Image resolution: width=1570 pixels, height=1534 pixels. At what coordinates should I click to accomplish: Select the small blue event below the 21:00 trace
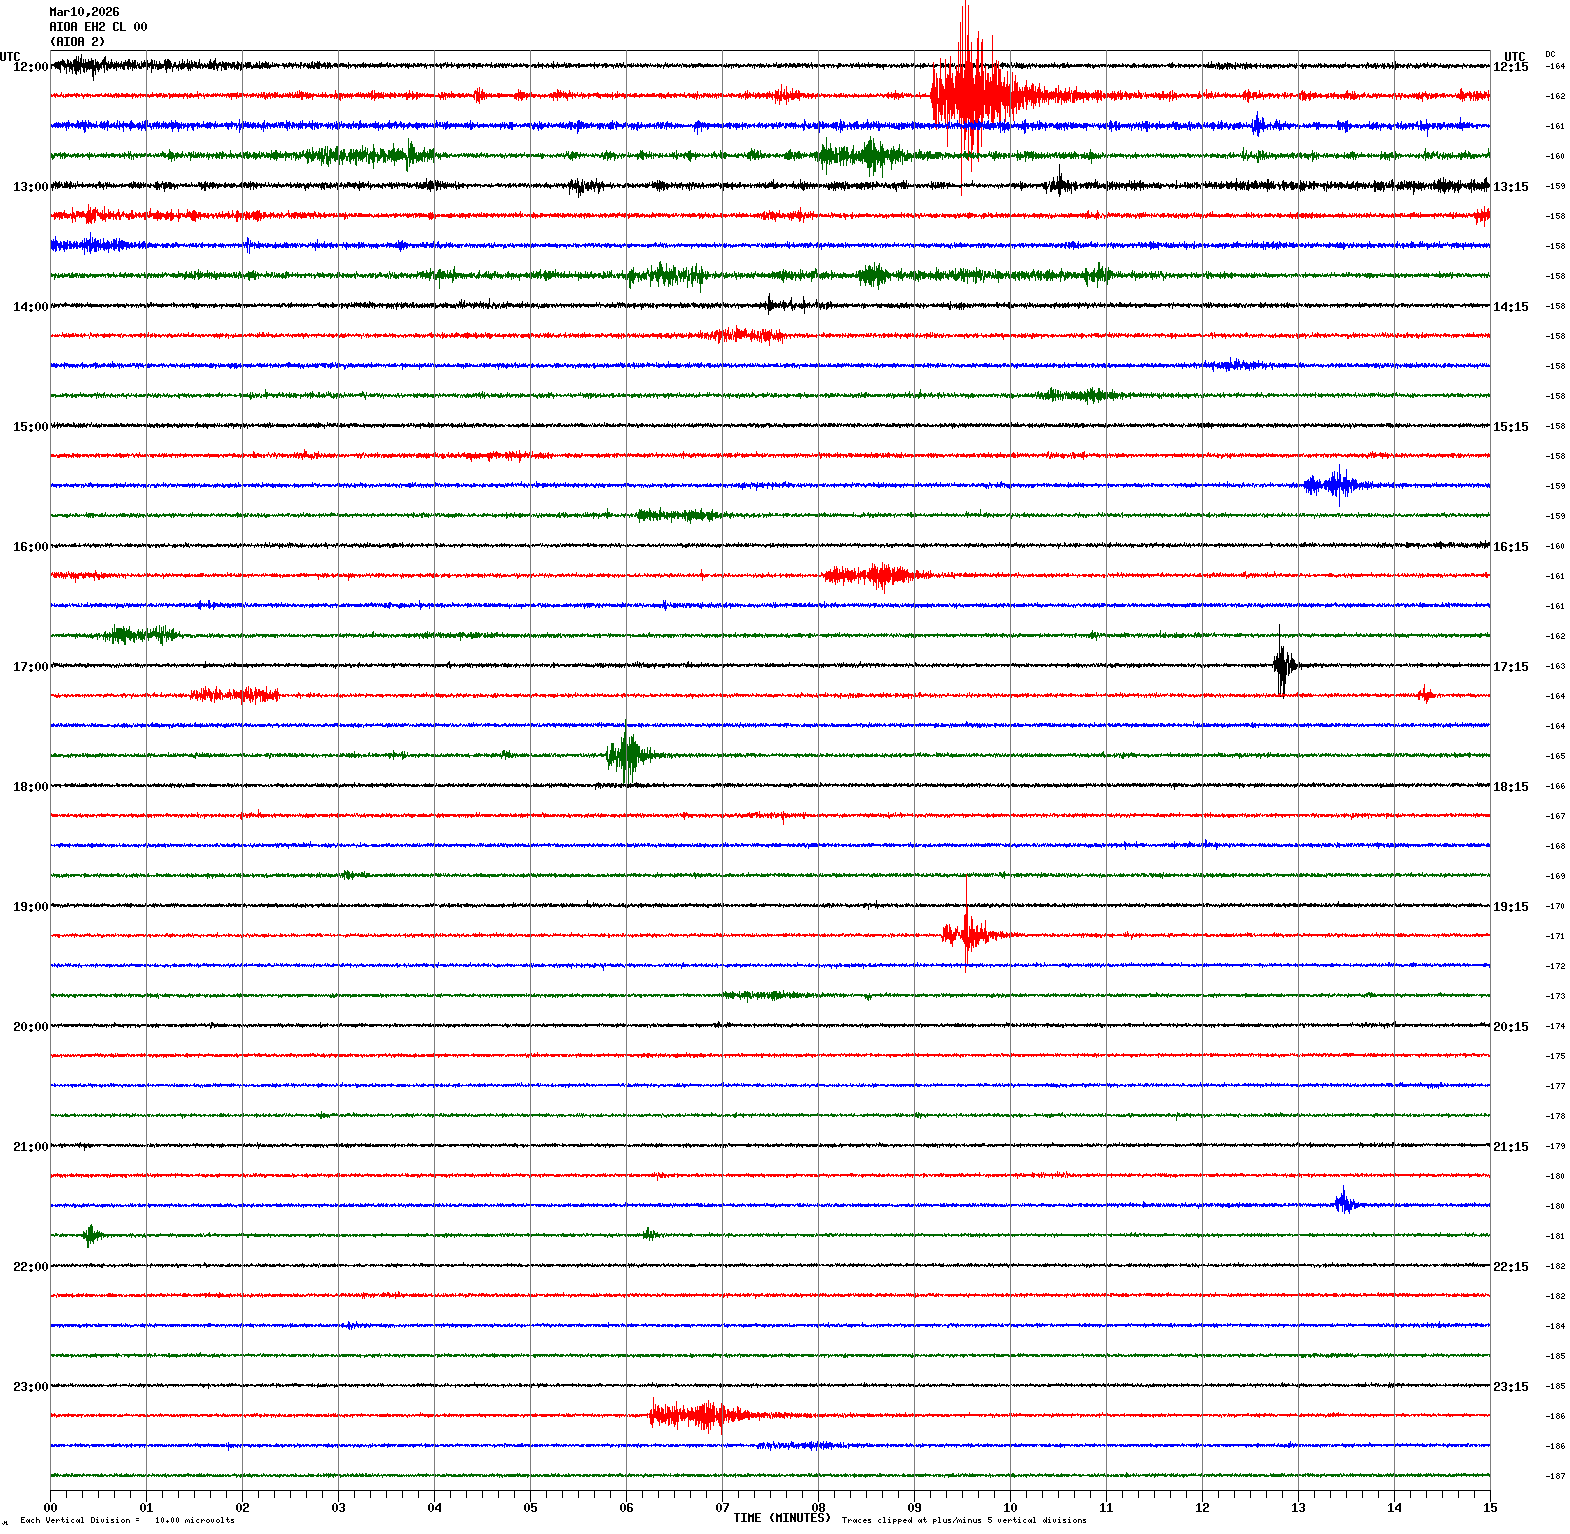1344,1203
